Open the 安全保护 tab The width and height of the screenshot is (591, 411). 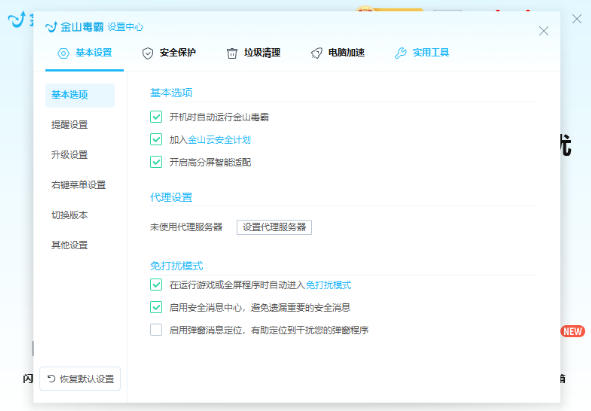point(169,53)
